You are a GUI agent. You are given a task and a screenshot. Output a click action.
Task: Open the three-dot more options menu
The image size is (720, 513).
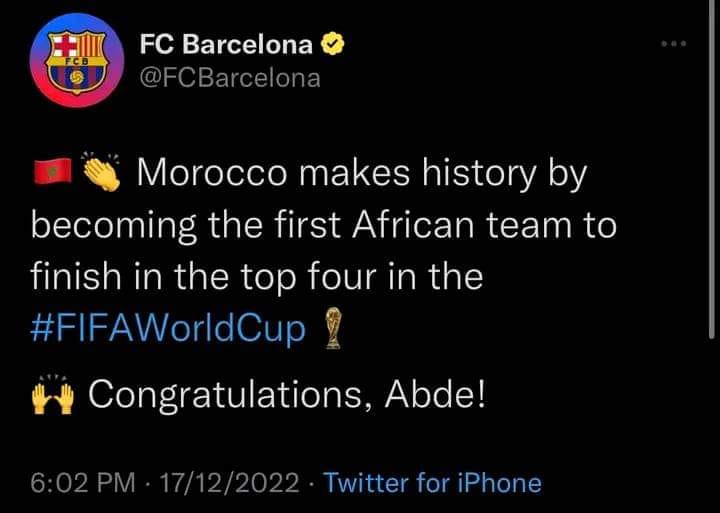(x=674, y=44)
